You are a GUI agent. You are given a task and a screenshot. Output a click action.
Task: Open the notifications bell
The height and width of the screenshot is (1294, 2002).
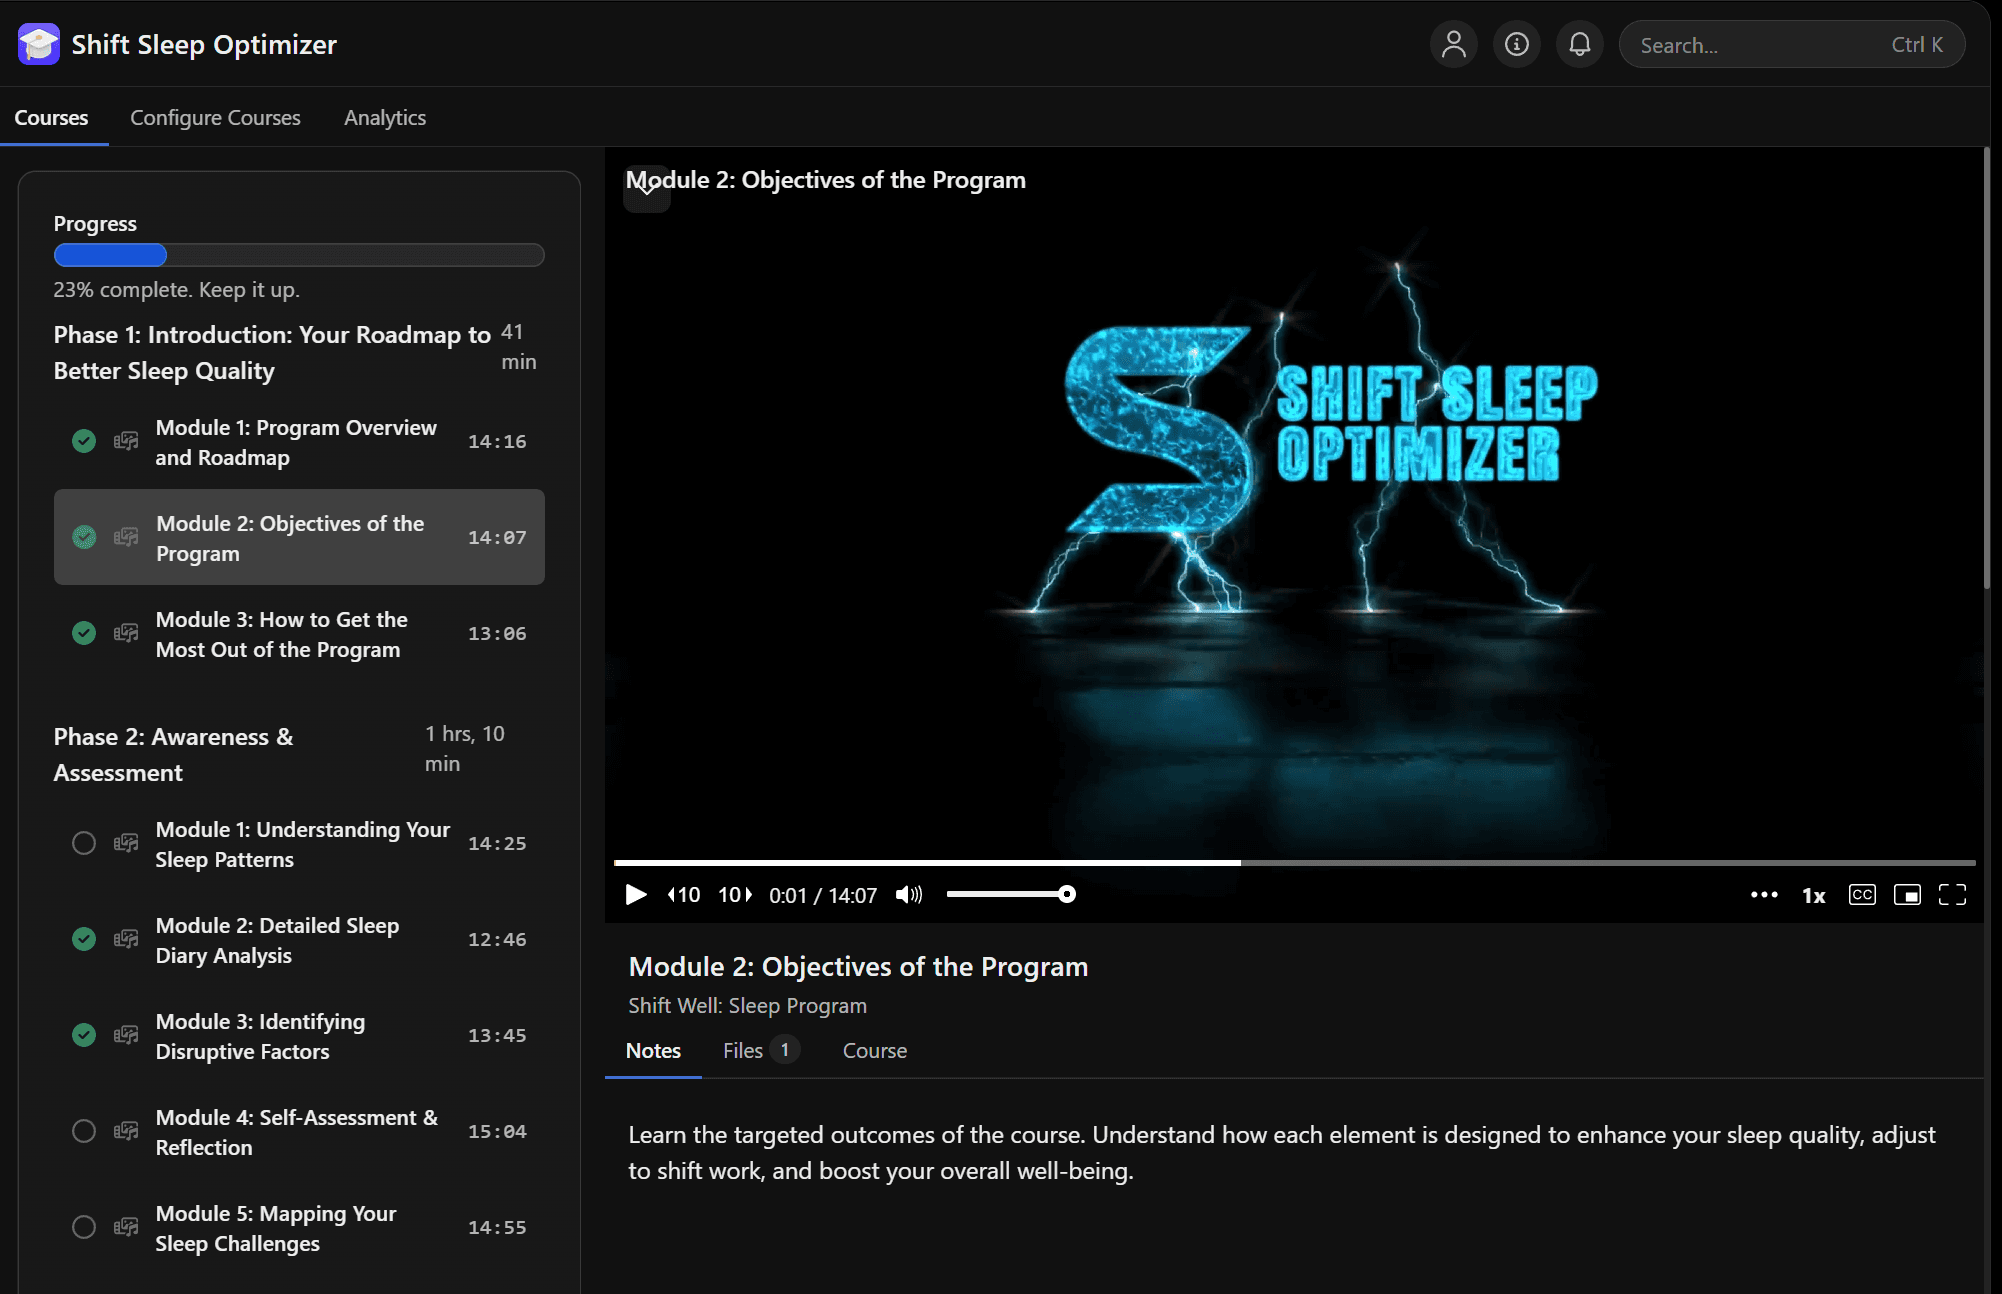point(1579,45)
